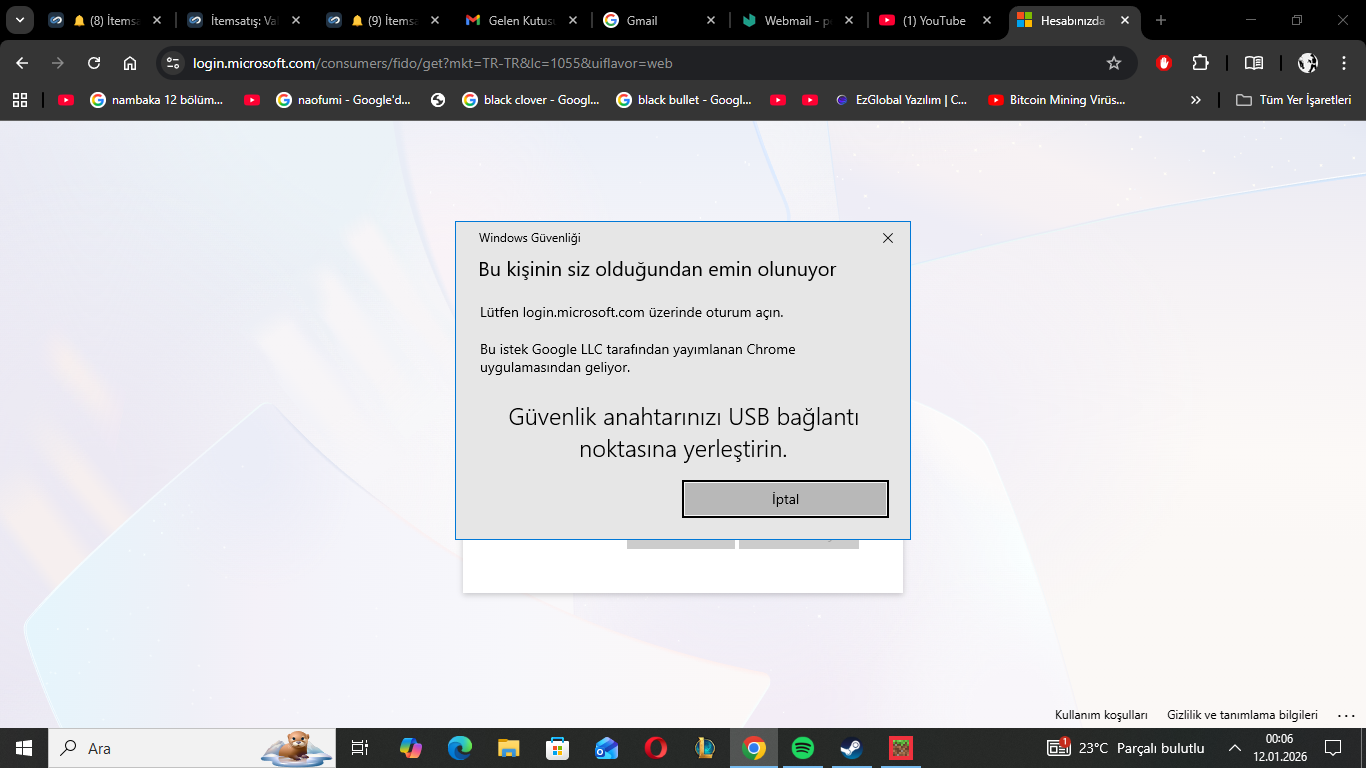The height and width of the screenshot is (768, 1366).
Task: Switch to the Gmail tab
Action: pos(659,20)
